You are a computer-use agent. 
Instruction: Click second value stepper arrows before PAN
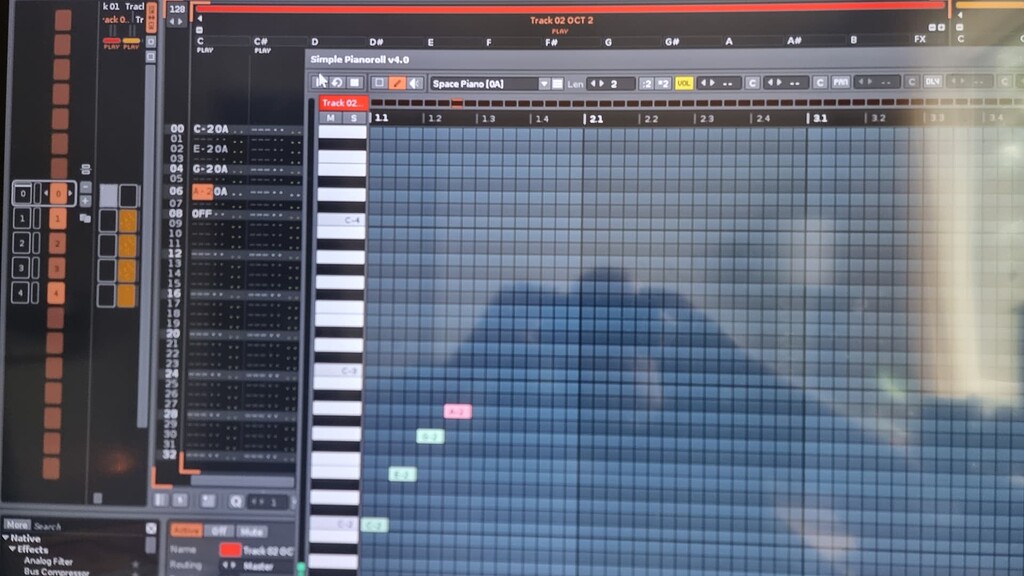point(775,83)
